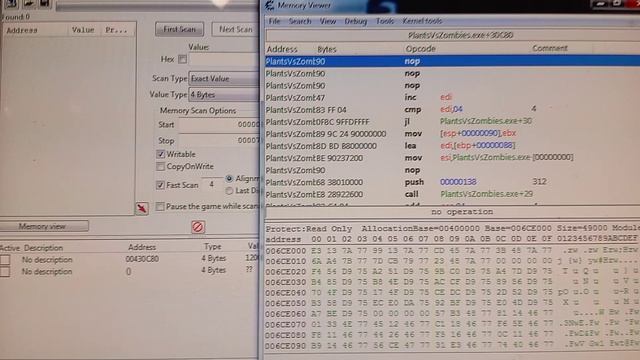This screenshot has width=640, height=360.
Task: Select the call PlantsVsZombies.exe+29 row
Action: (452, 194)
